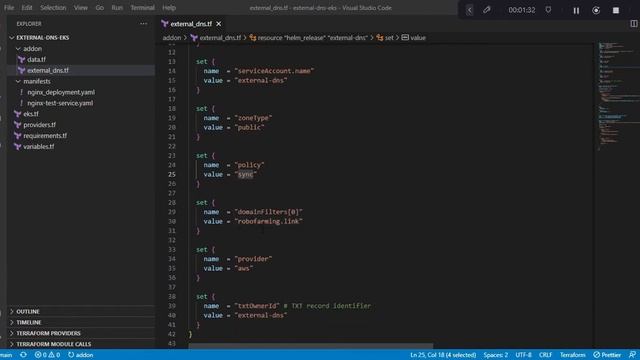Click the TXT record identifier comment
Screen dimensions: 640x360
point(327,306)
